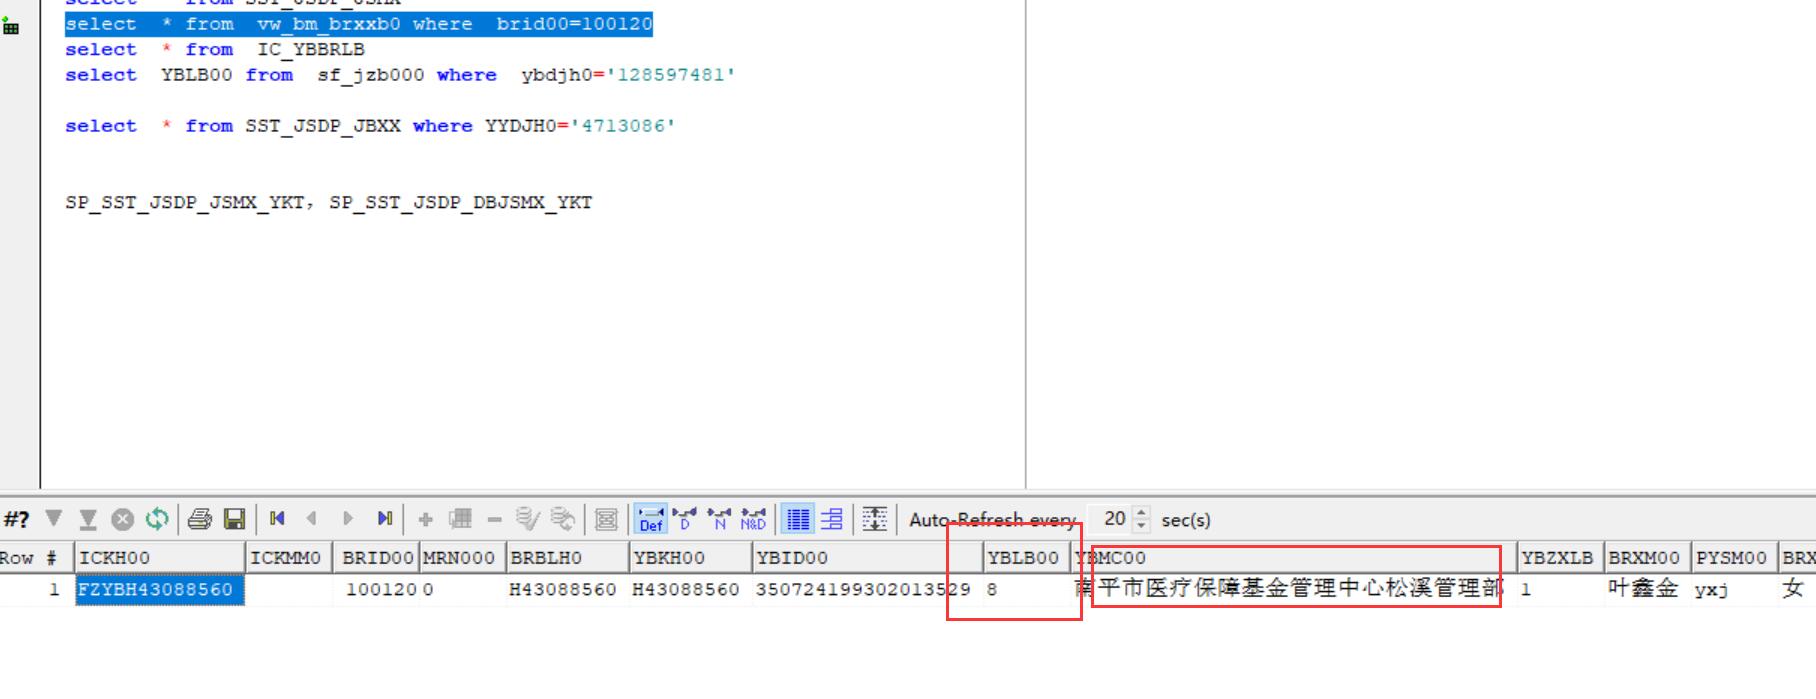Go to the first record
The width and height of the screenshot is (1816, 699).
[277, 518]
